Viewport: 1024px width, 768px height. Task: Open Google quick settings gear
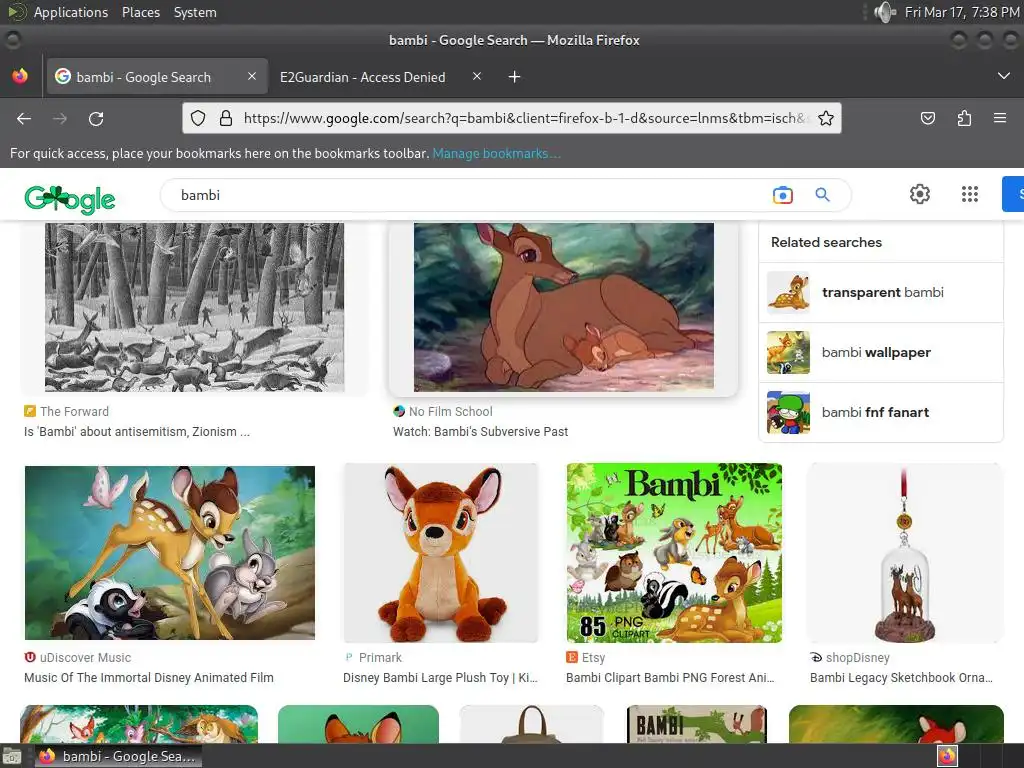tap(920, 194)
